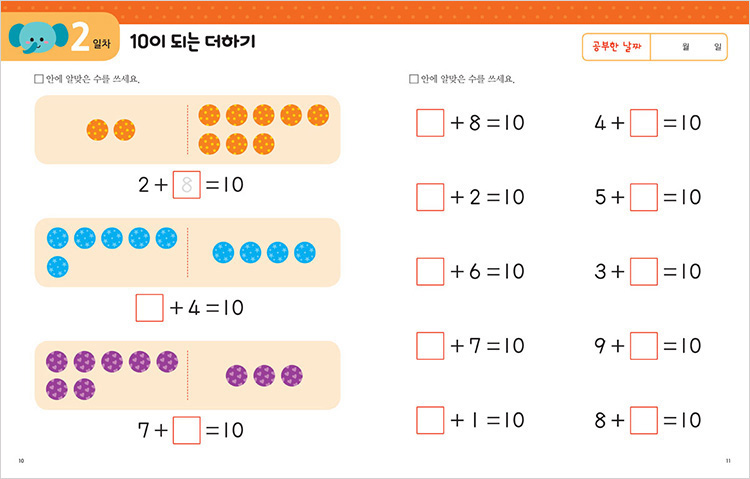
Task: Click the answer box in 5 + □ = 10
Action: pyautogui.click(x=644, y=197)
